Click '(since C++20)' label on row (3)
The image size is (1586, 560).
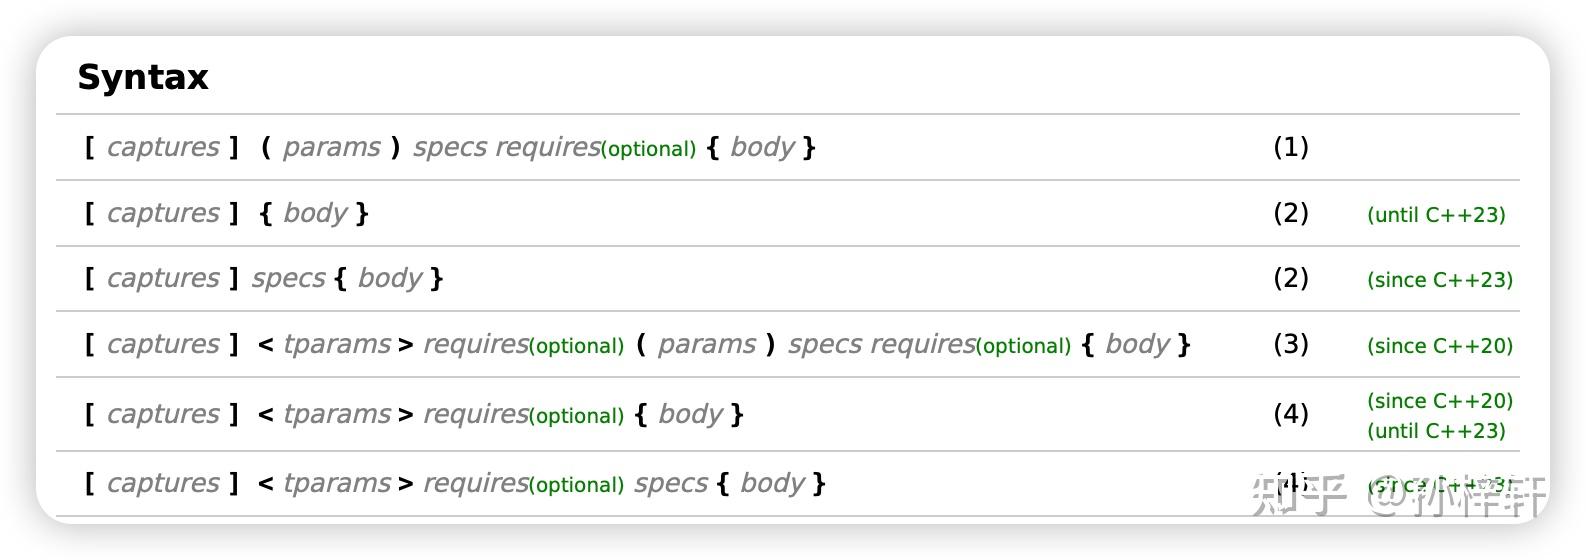pos(1439,346)
